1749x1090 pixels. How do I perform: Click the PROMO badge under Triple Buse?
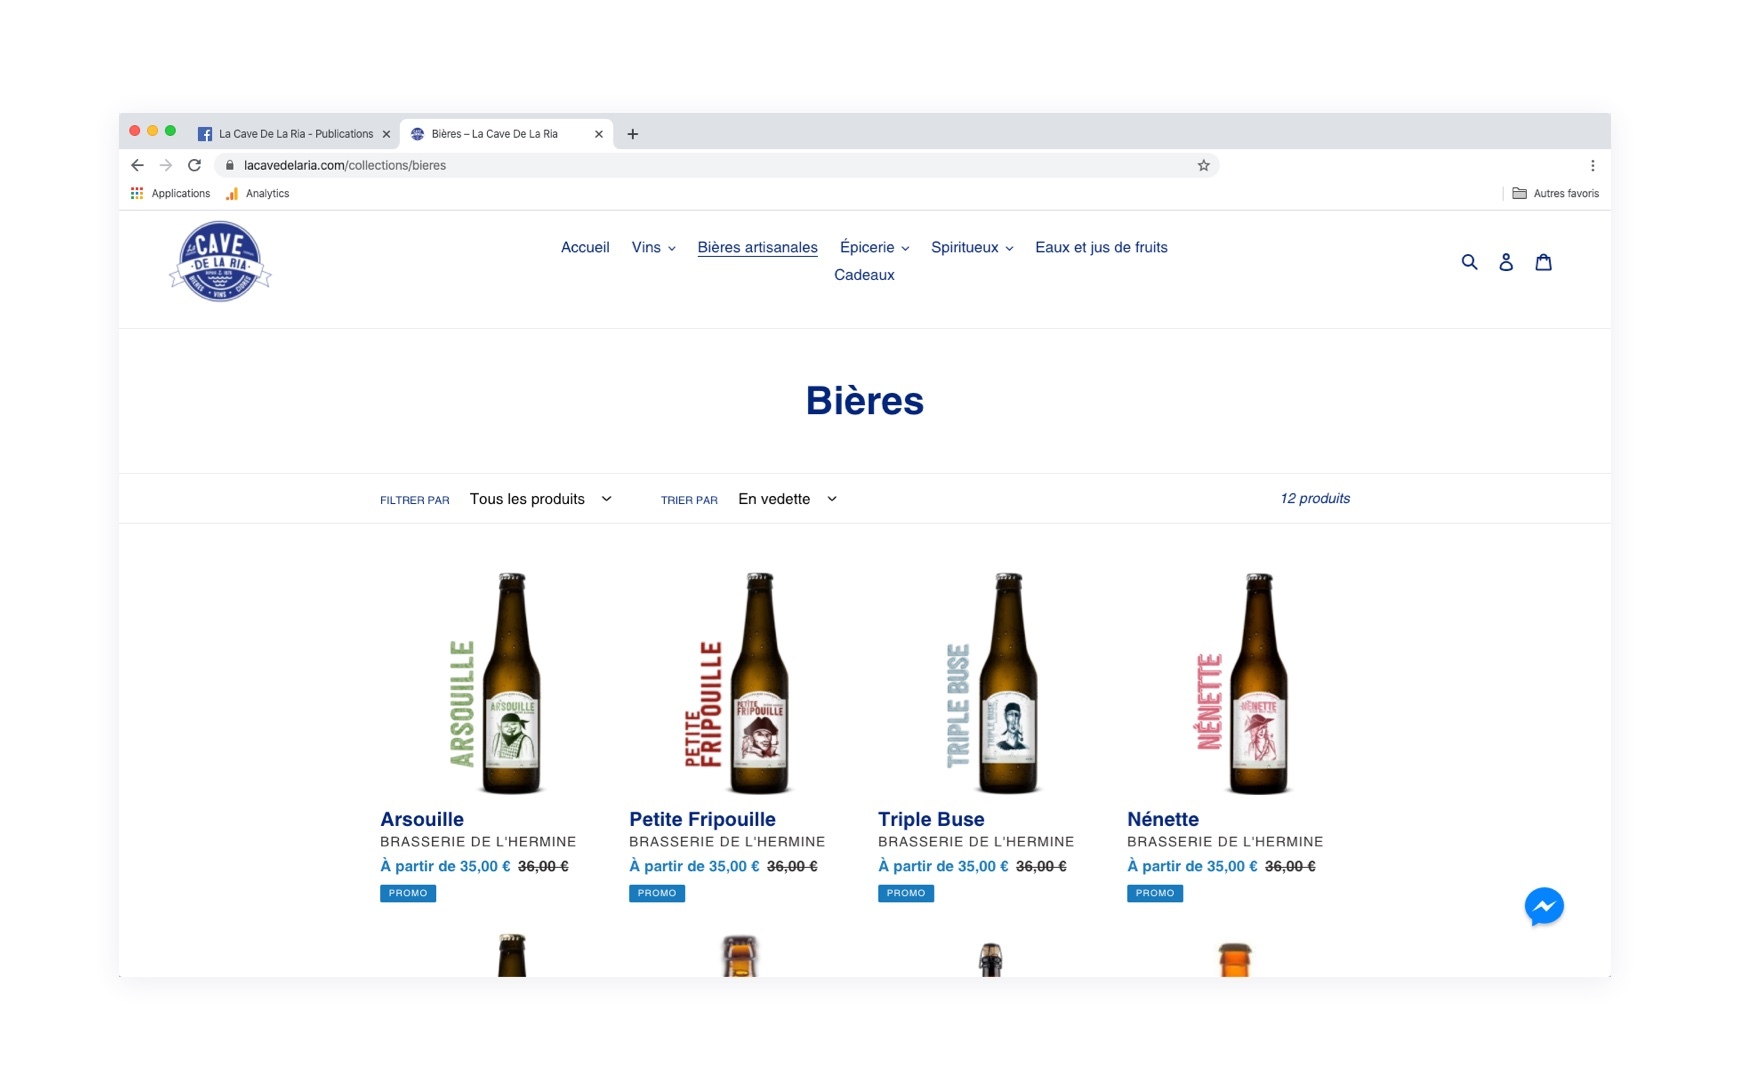[906, 894]
